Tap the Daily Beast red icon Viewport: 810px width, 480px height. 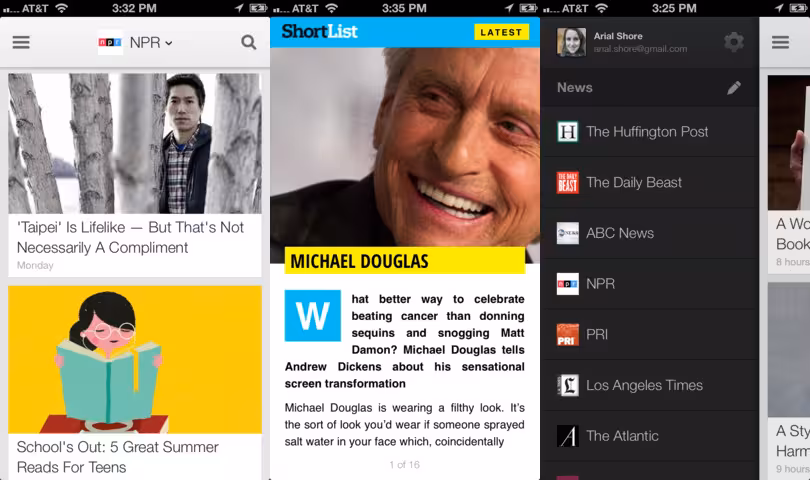click(568, 182)
